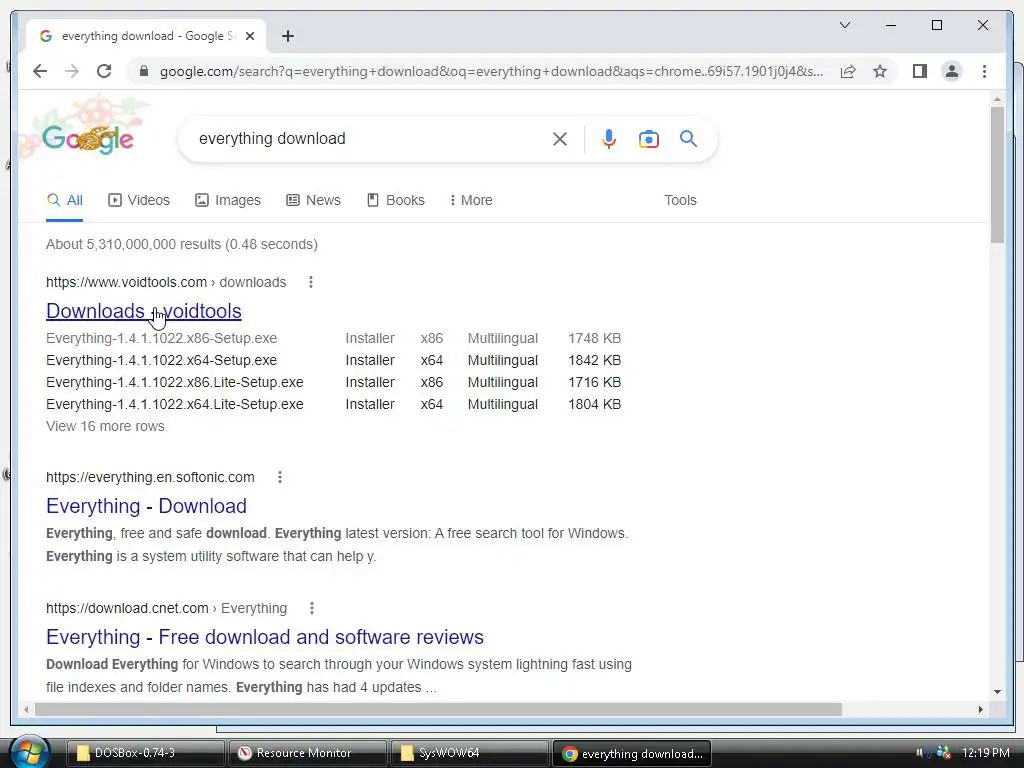Clear the search box with the X icon
Screen dimensions: 1024x768
[560, 138]
